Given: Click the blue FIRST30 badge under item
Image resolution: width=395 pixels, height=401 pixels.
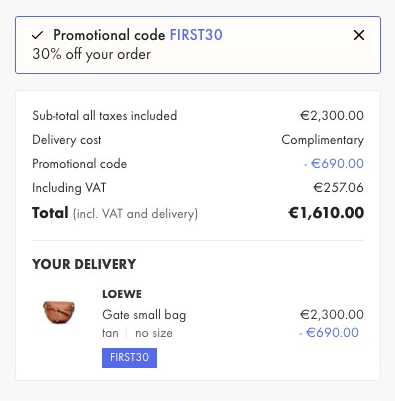Looking at the screenshot, I should (129, 358).
